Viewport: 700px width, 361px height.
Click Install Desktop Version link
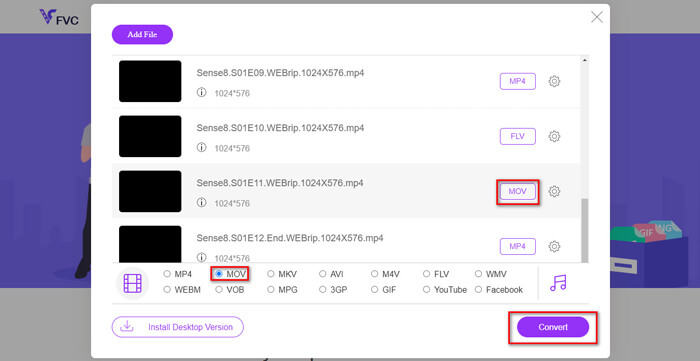point(178,327)
